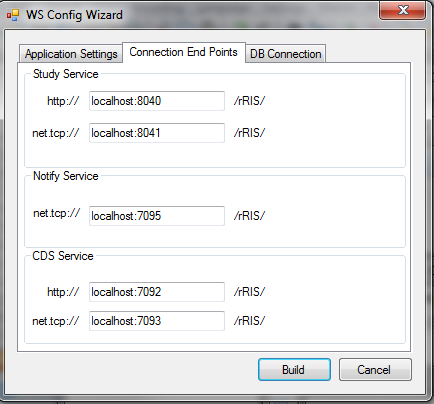Click the Notify Service localhost:7095 field
Screen dimensions: 434x404
coord(157,216)
